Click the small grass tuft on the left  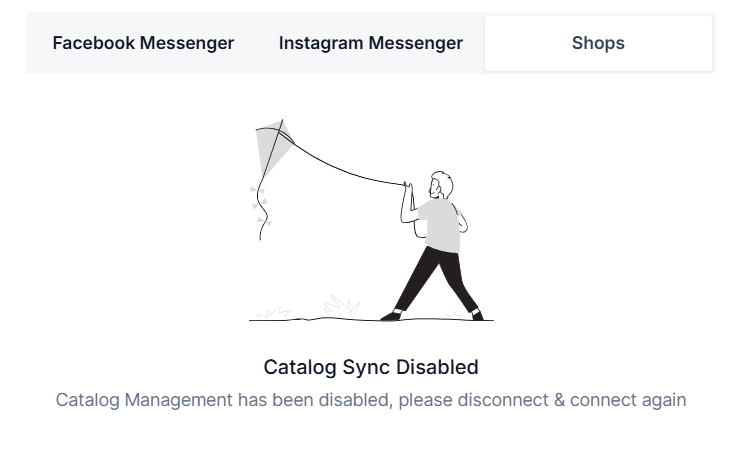[272, 313]
